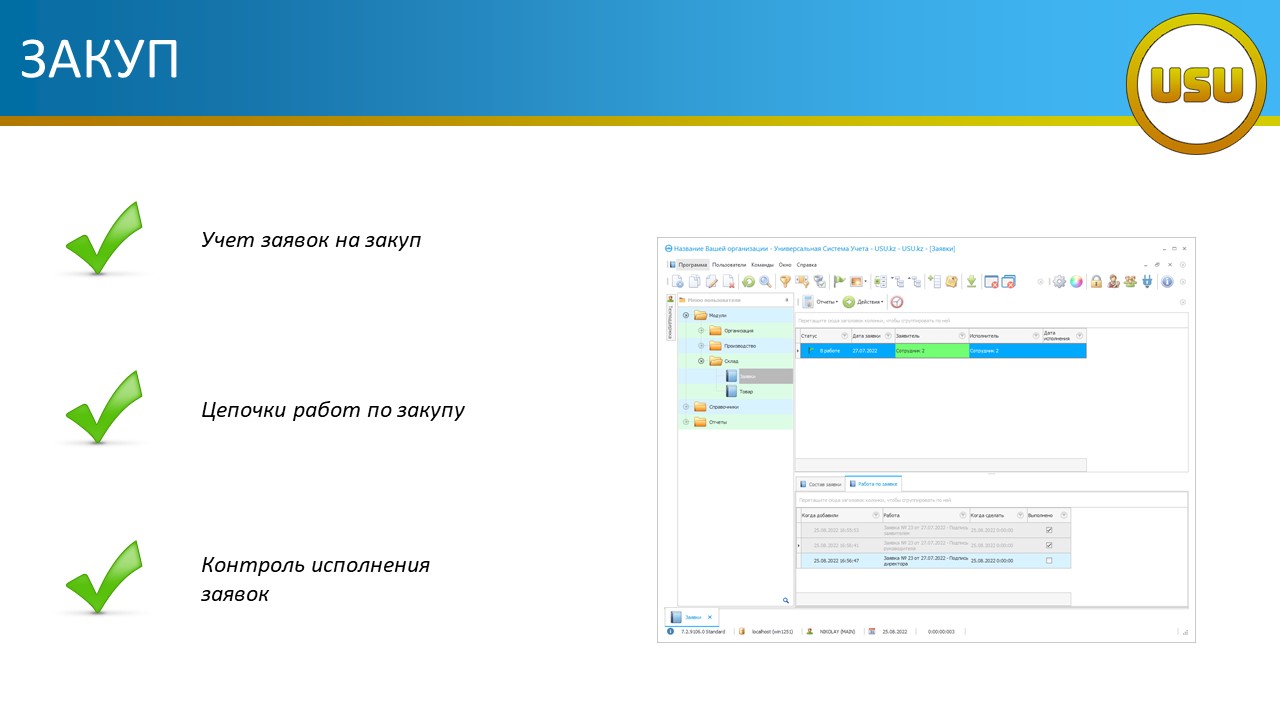Open the Когда сделать column filter button

[x=1019, y=514]
